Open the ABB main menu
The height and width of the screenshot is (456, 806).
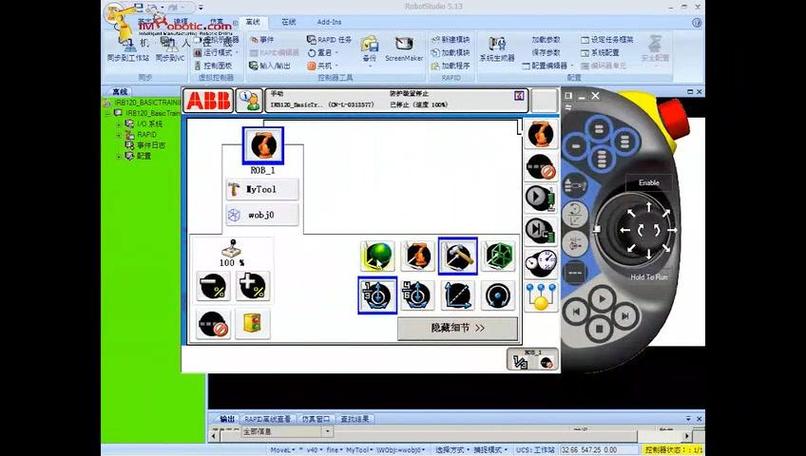pyautogui.click(x=208, y=100)
